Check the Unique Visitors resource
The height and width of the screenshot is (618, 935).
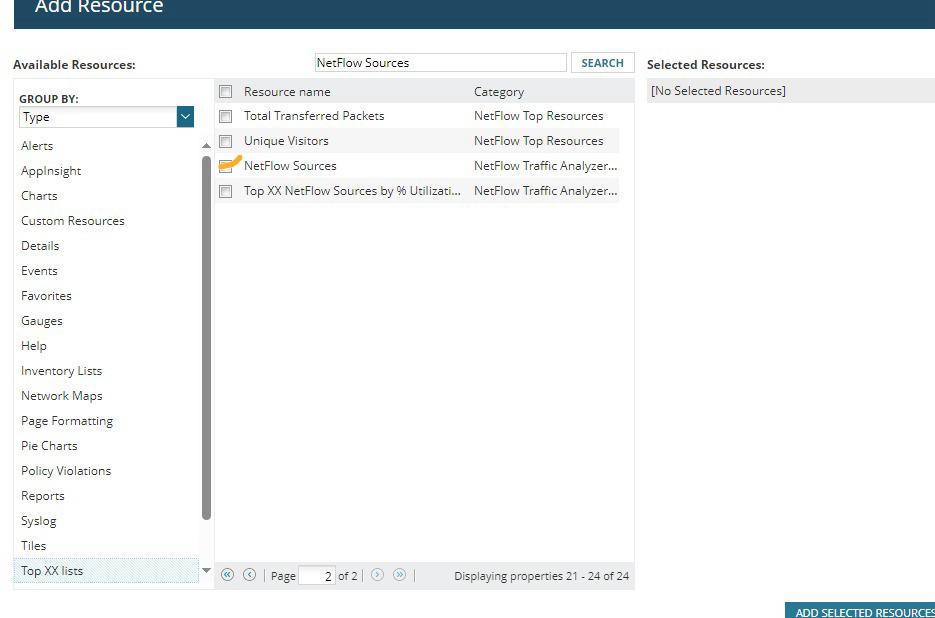point(225,141)
